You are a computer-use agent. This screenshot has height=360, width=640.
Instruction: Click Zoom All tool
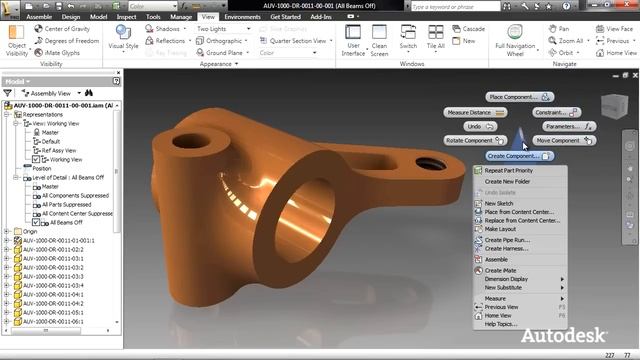[565, 41]
